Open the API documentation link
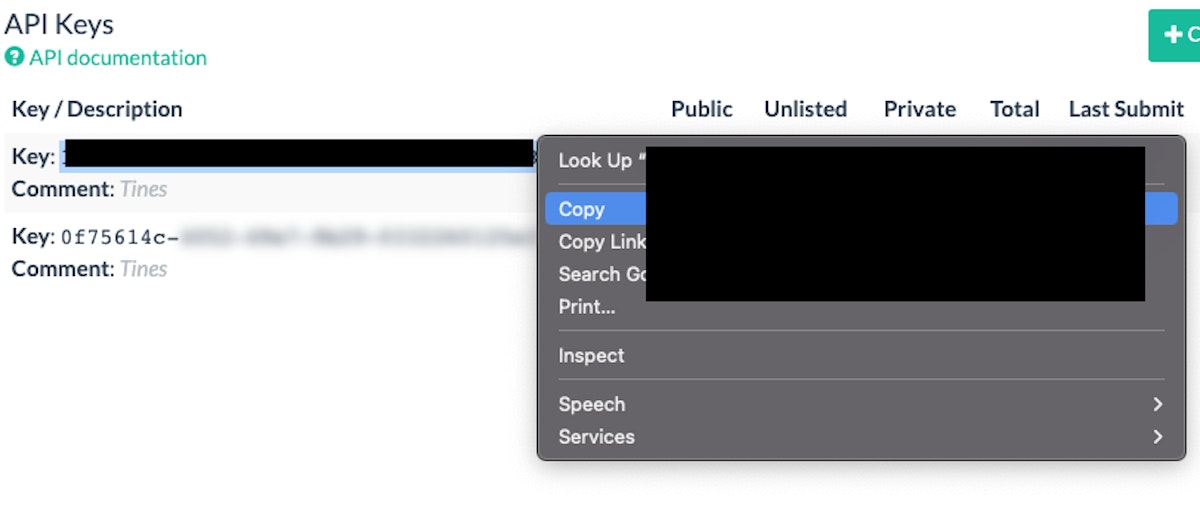 117,58
